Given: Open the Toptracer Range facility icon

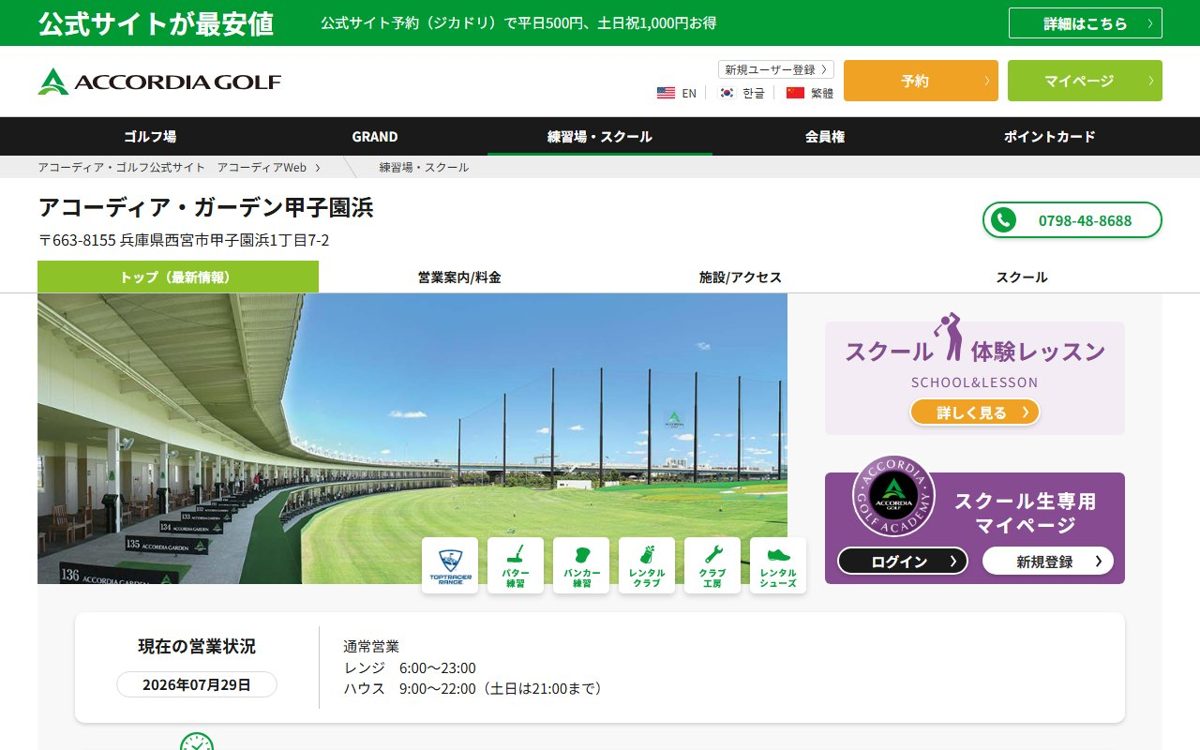Looking at the screenshot, I should 450,565.
